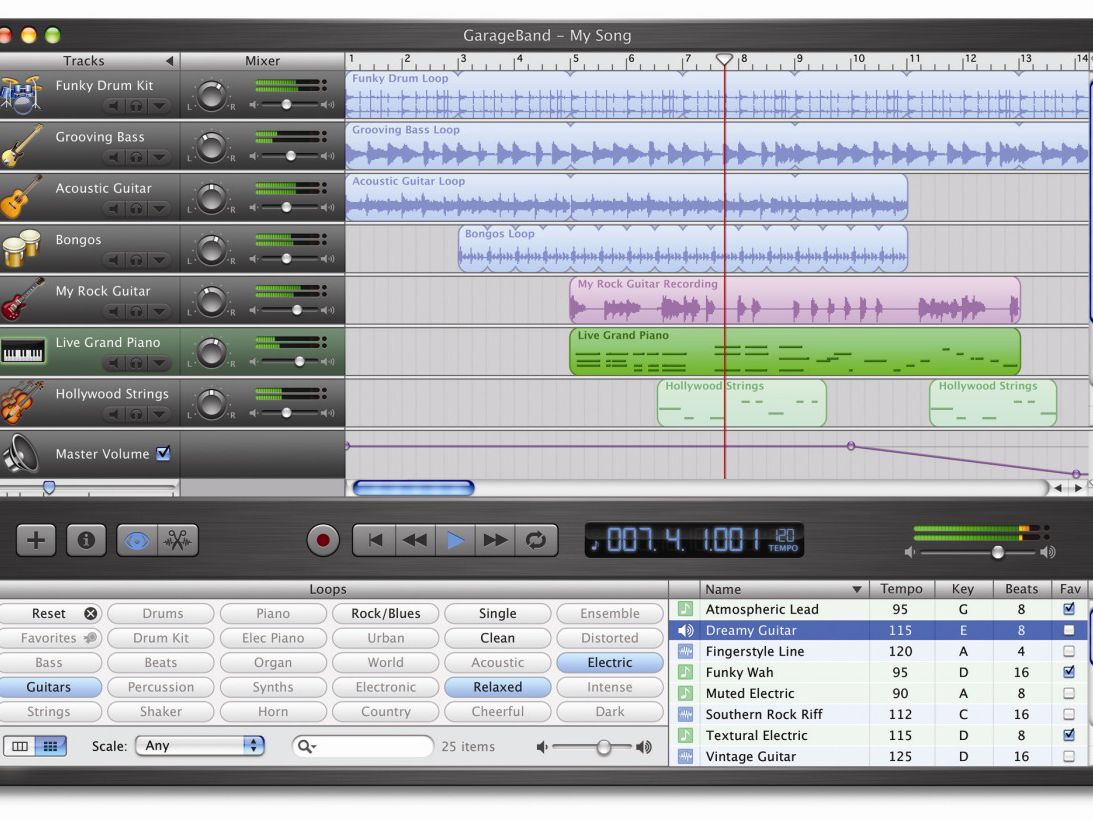Fast forward the song
This screenshot has height=820, width=1093.
click(496, 540)
